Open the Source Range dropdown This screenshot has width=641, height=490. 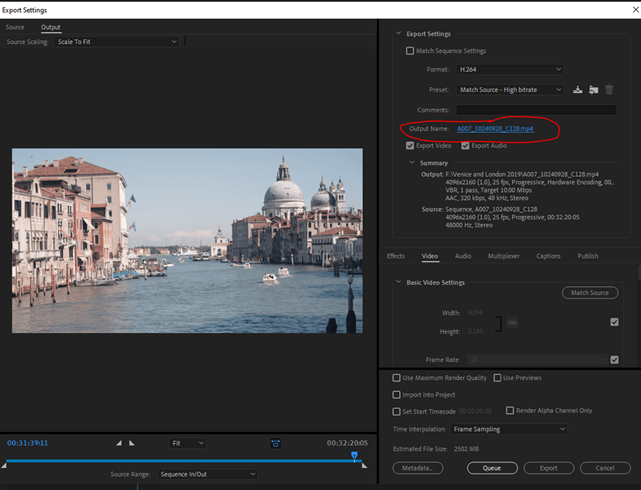[207, 474]
